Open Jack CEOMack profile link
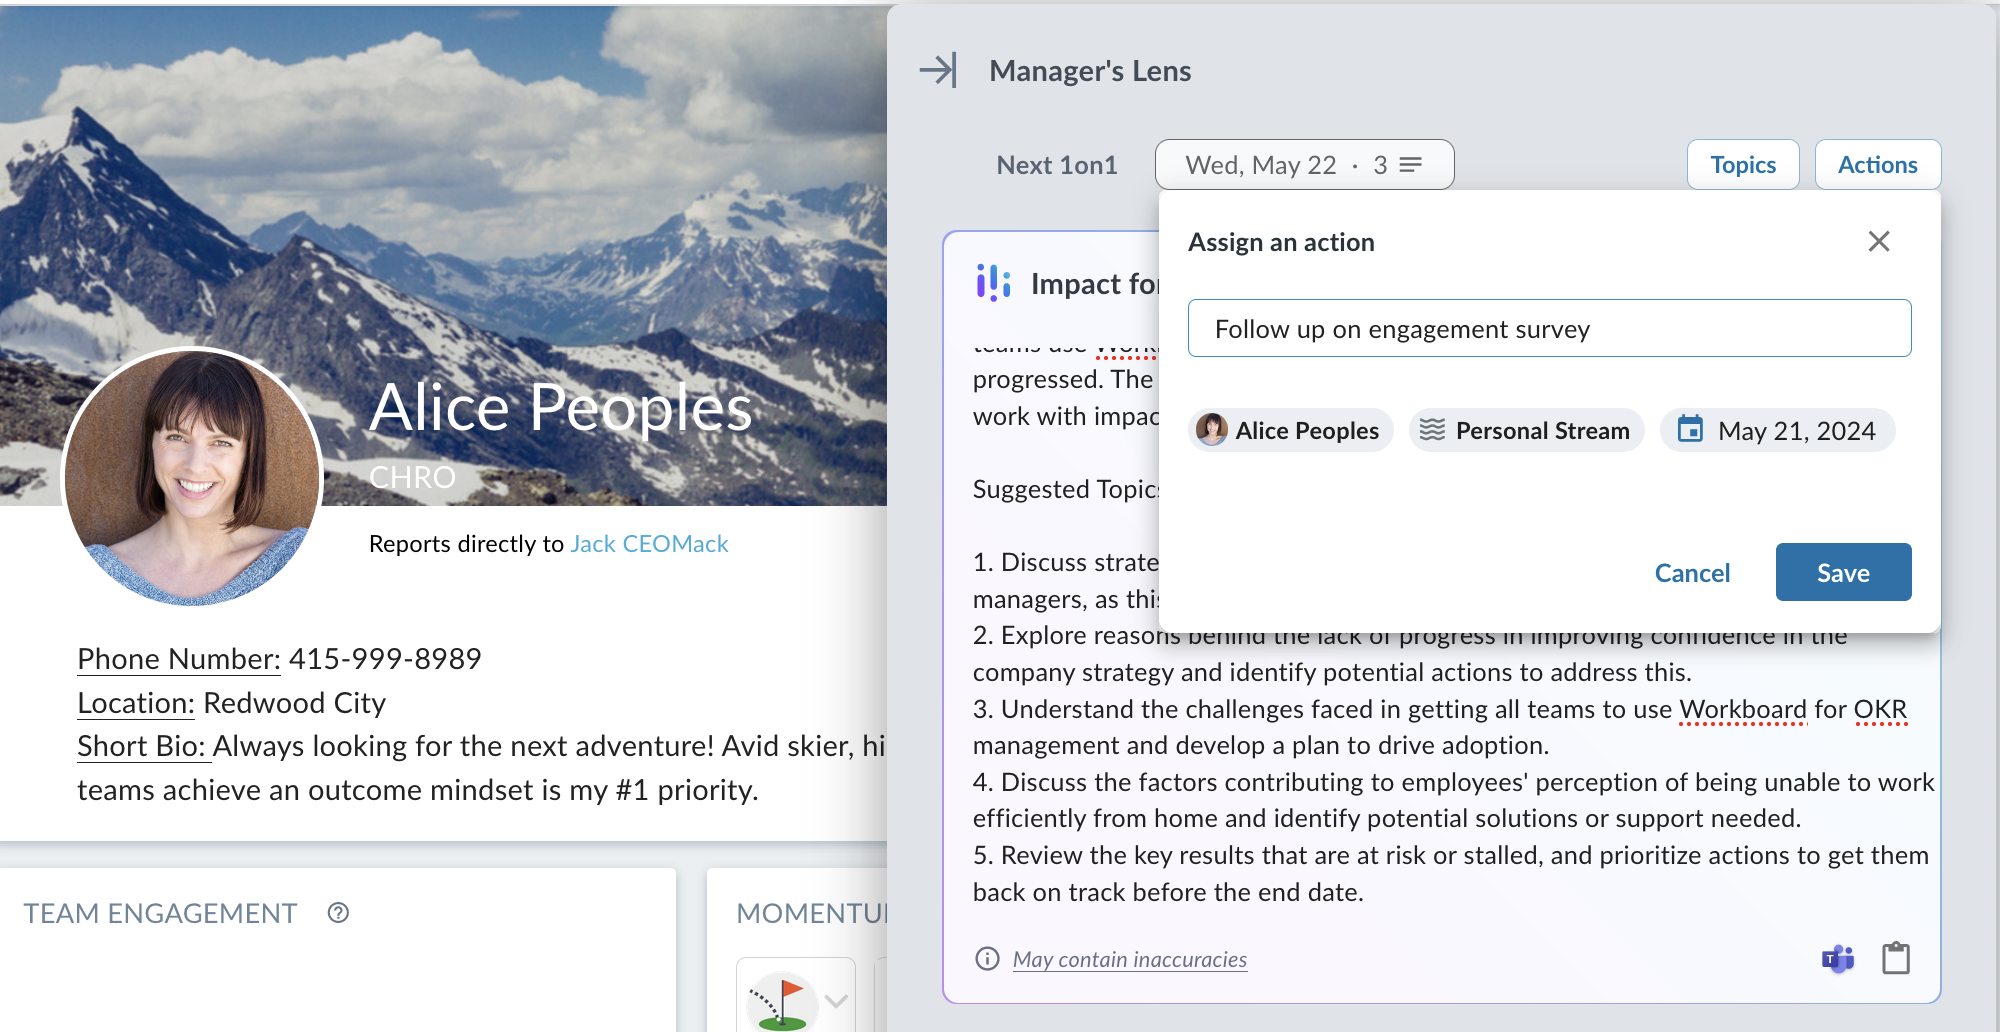 click(649, 544)
